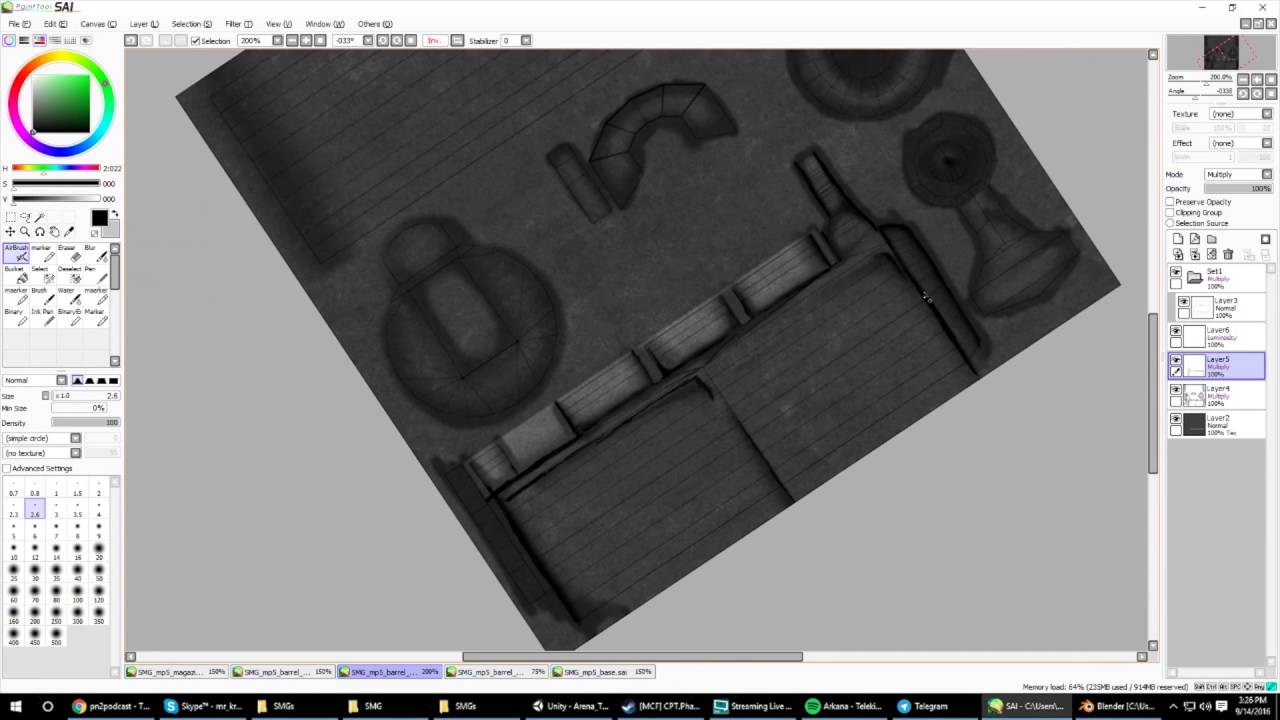This screenshot has width=1280, height=720.
Task: Select the eyedropper color picker tool
Action: click(69, 232)
